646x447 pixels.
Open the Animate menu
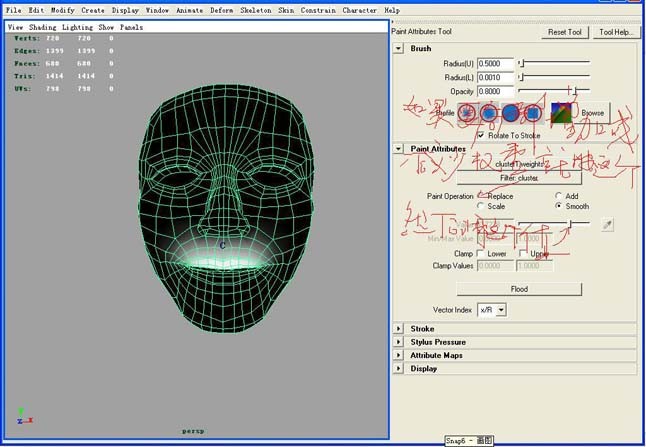189,10
